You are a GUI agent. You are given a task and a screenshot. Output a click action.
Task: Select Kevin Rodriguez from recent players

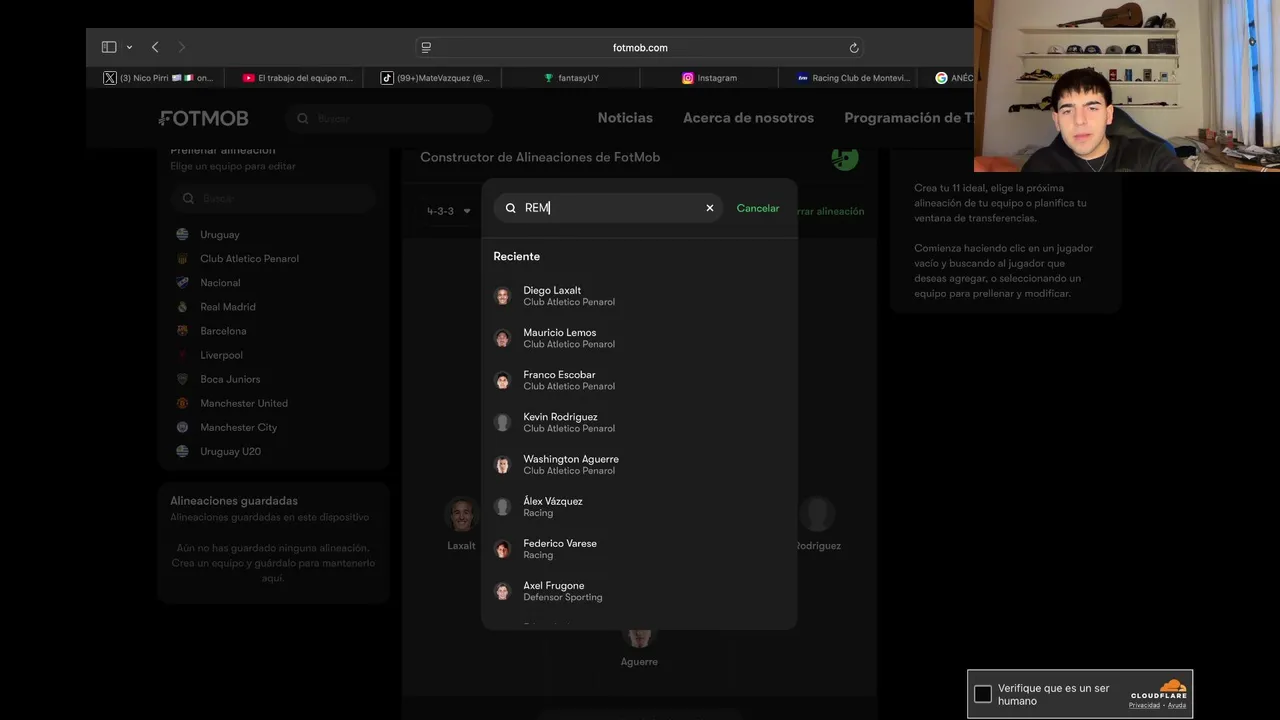click(639, 422)
